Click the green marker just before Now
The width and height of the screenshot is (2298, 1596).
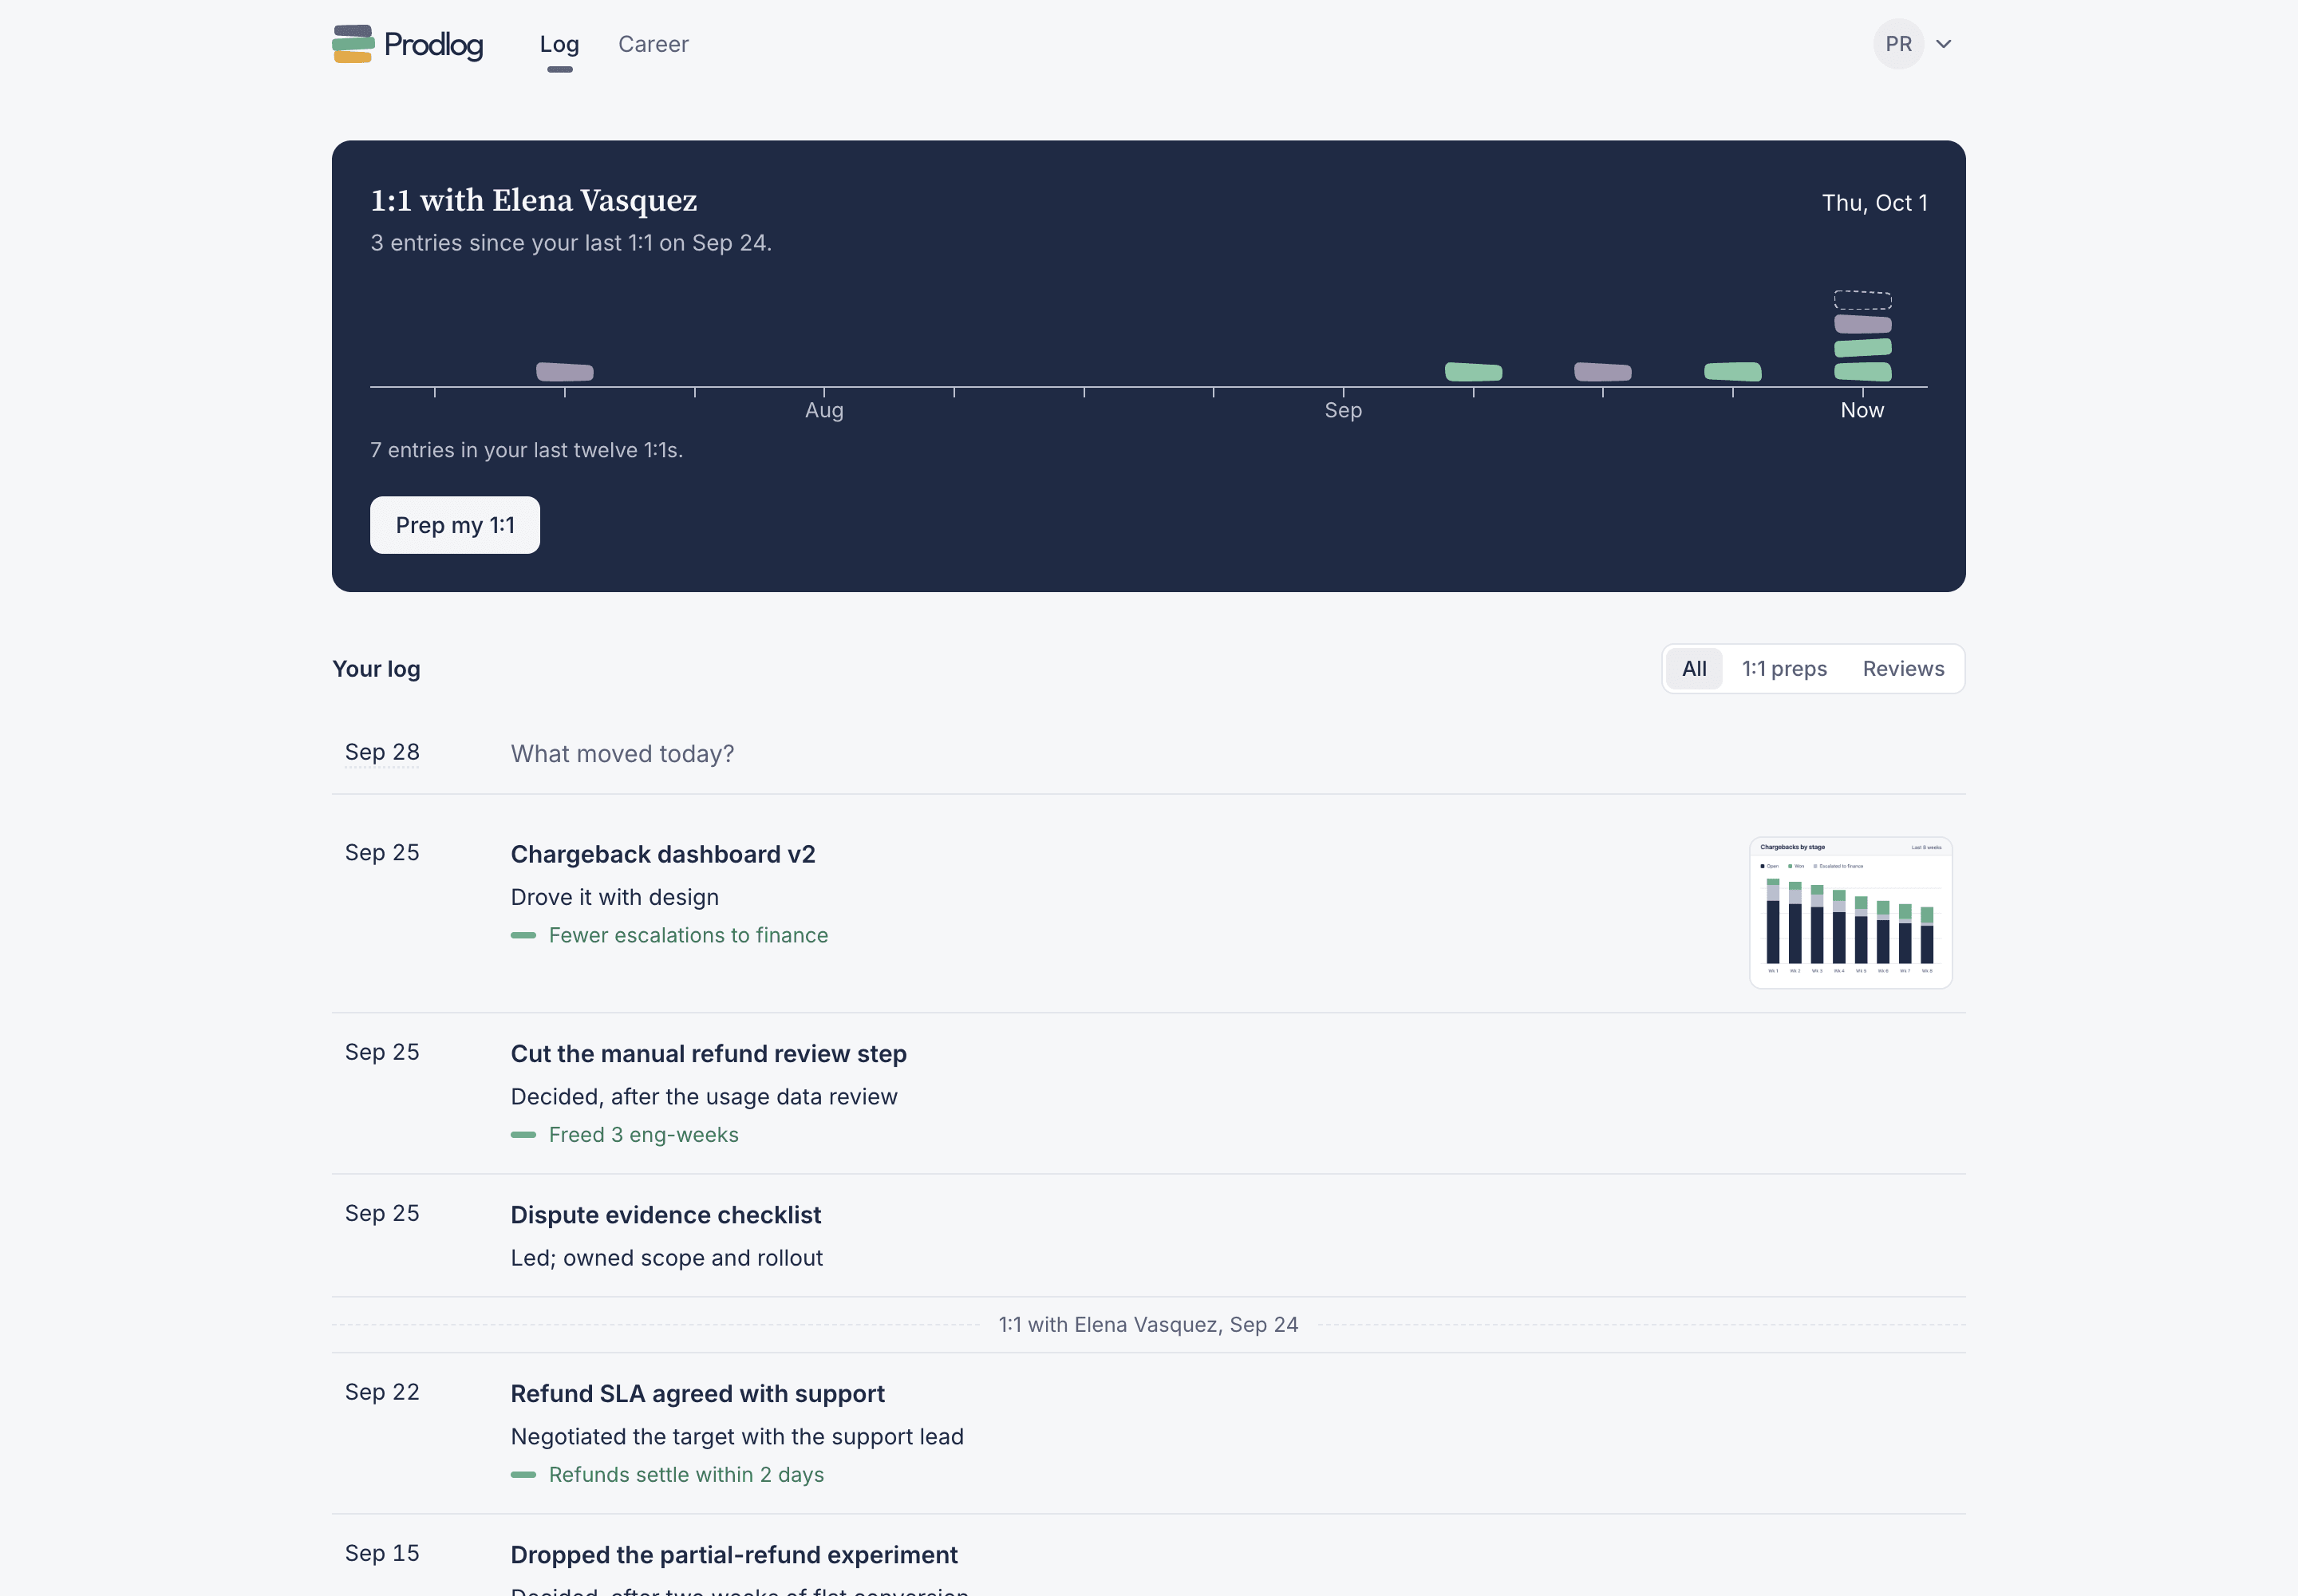[1732, 372]
